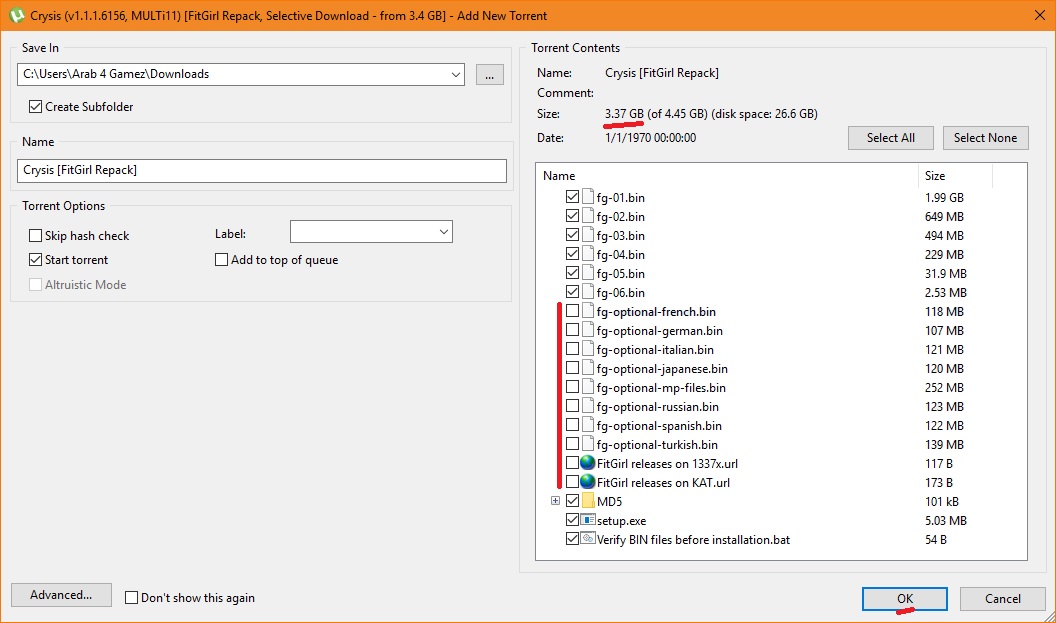Uncheck the Start torrent checkbox
Screen dimensions: 1056x623
(36, 259)
